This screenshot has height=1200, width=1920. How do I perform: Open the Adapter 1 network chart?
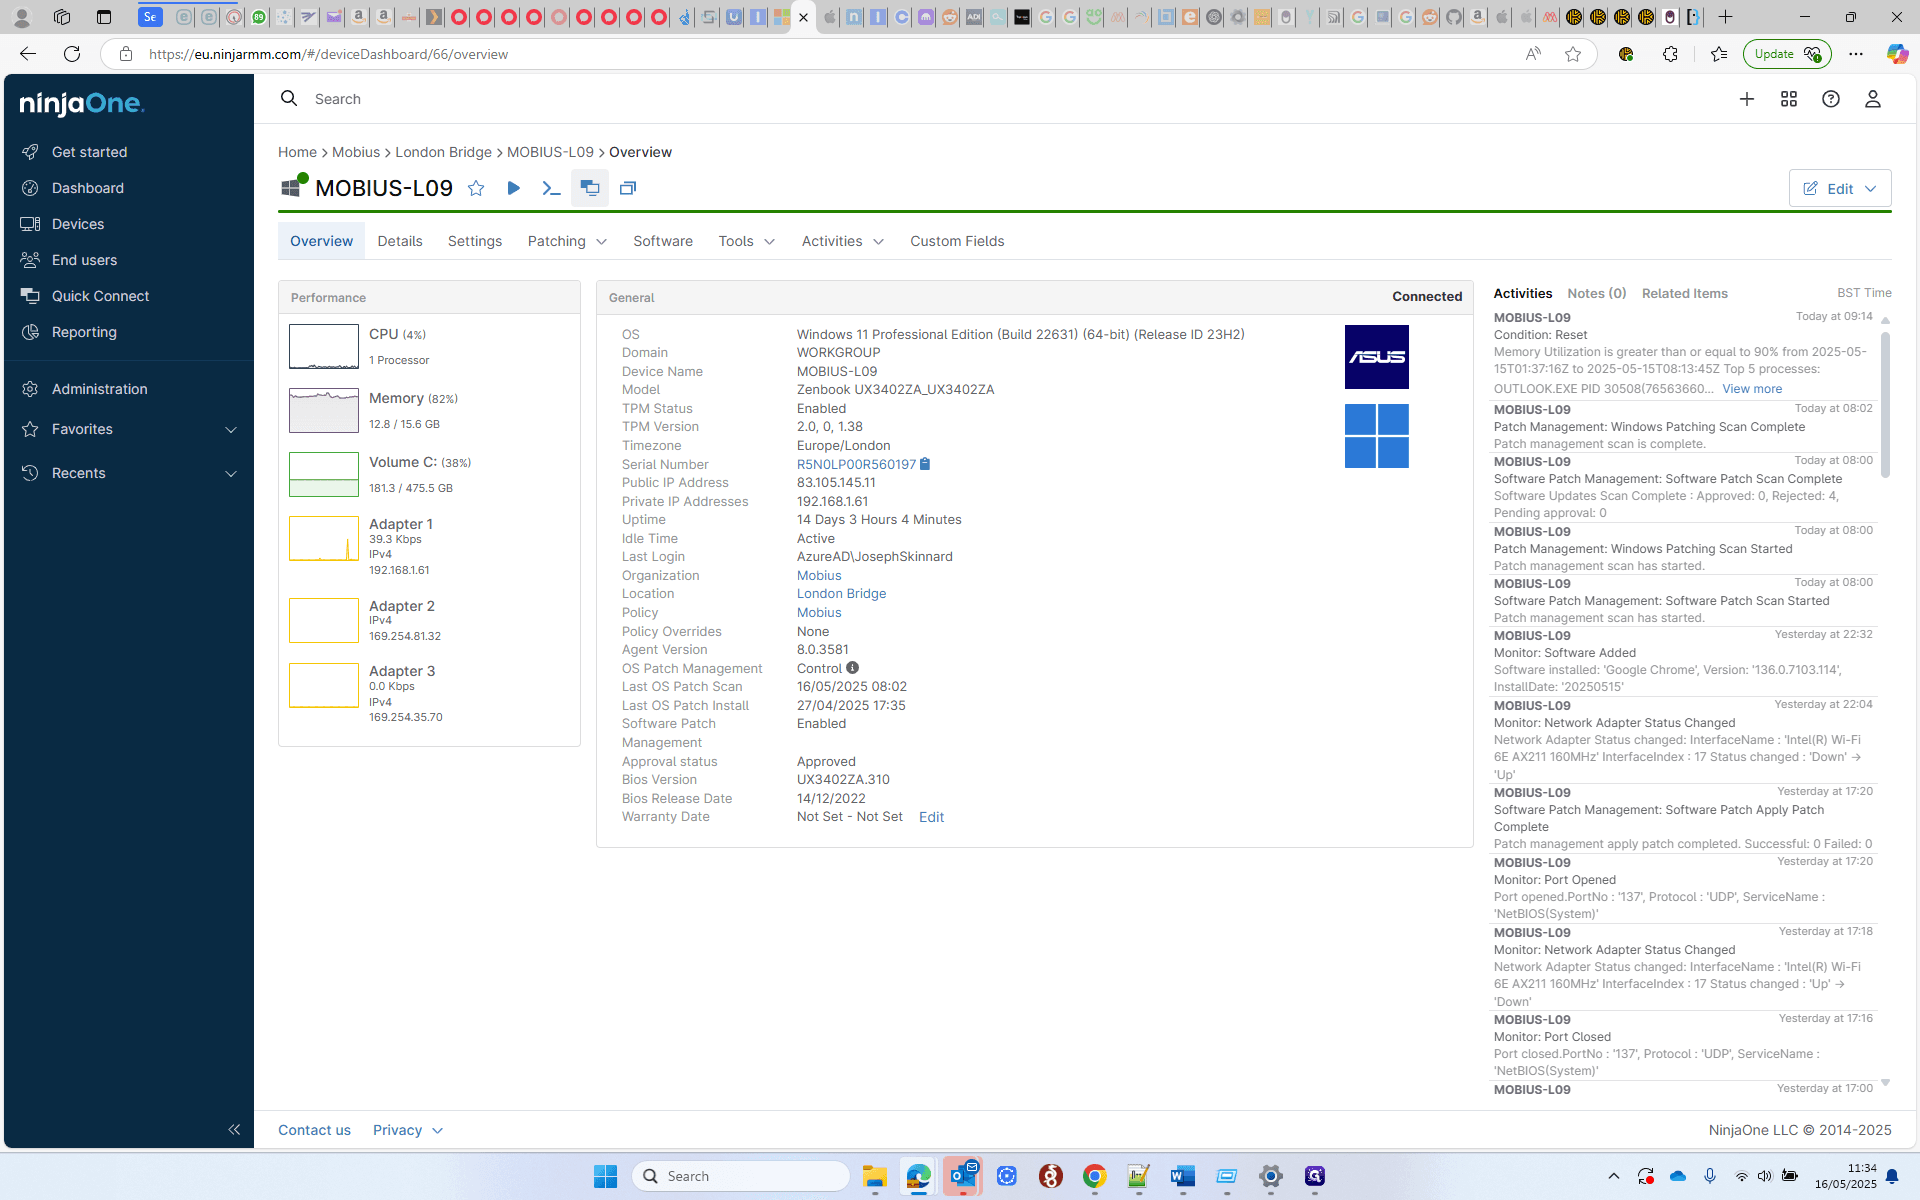coord(324,538)
